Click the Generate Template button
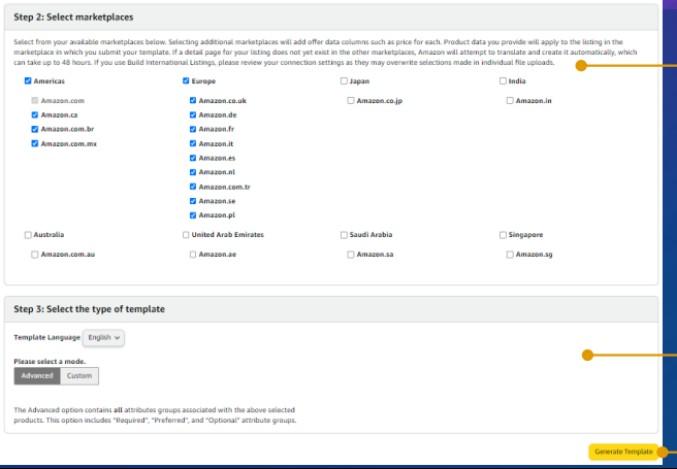 point(623,452)
